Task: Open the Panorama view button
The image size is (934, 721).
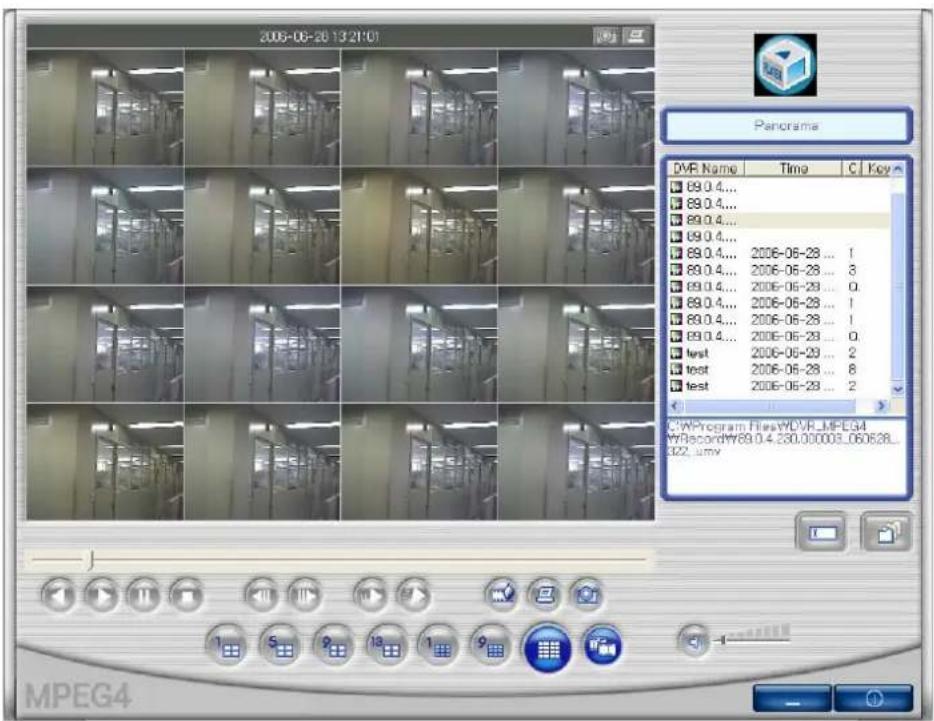Action: [x=786, y=126]
